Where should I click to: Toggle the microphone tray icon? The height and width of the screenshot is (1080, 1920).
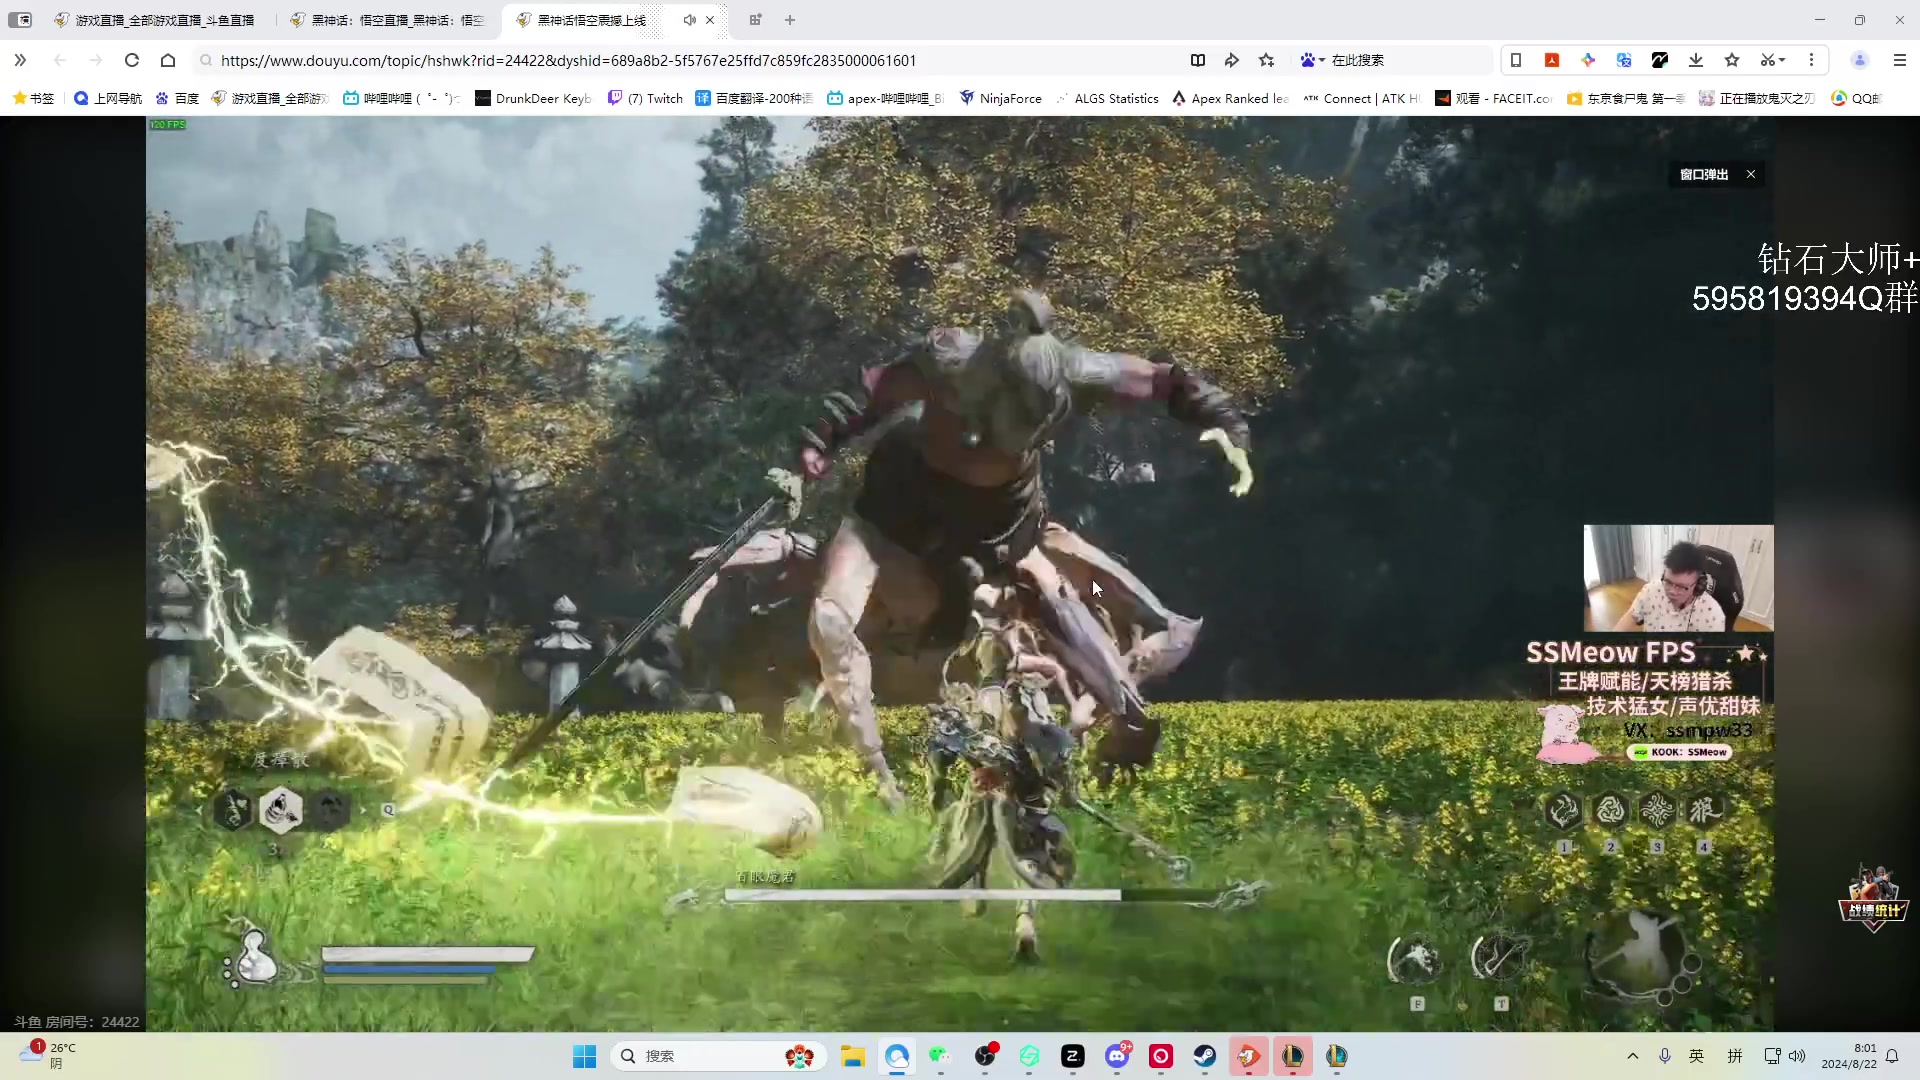tap(1665, 1056)
